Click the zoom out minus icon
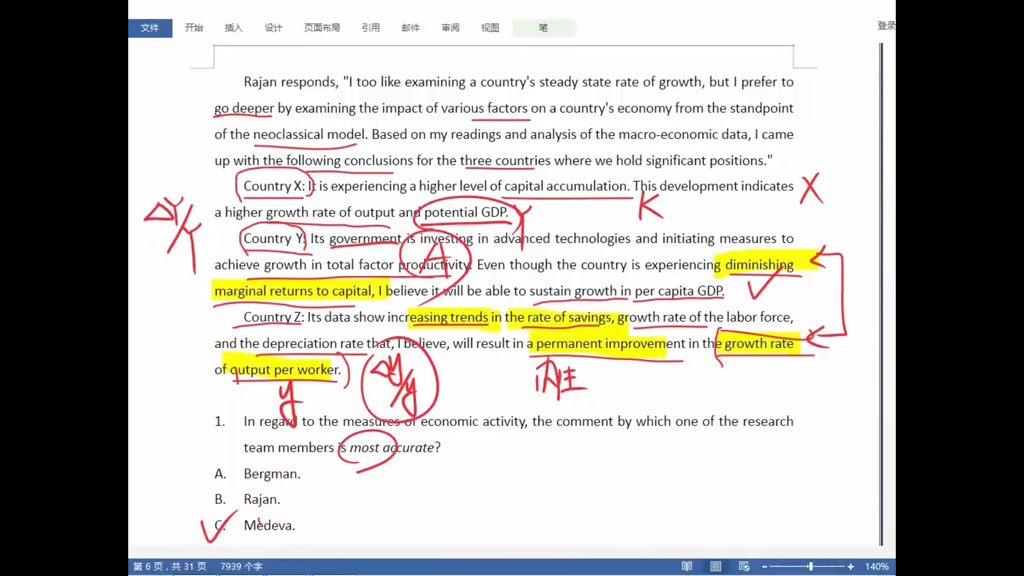Image resolution: width=1024 pixels, height=576 pixels. 765,566
